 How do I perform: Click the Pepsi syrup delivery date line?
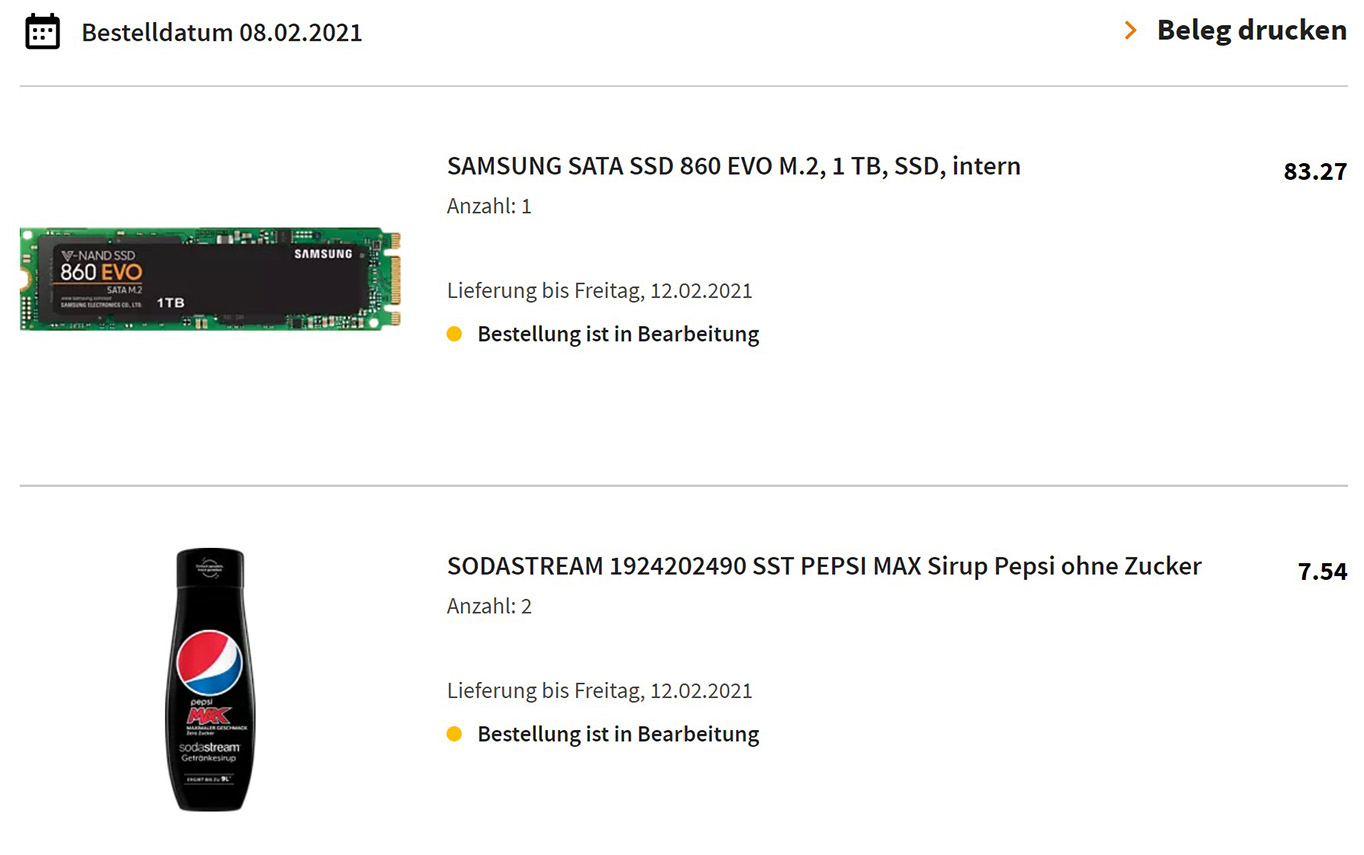click(599, 691)
